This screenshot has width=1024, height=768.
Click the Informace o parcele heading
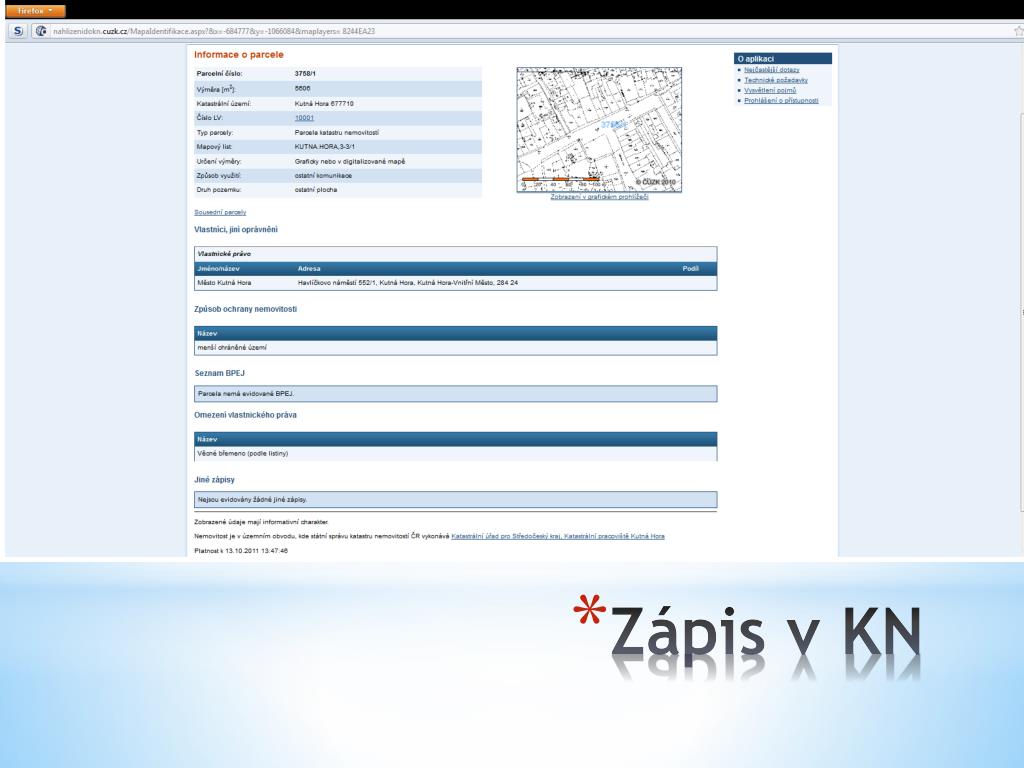[238, 55]
